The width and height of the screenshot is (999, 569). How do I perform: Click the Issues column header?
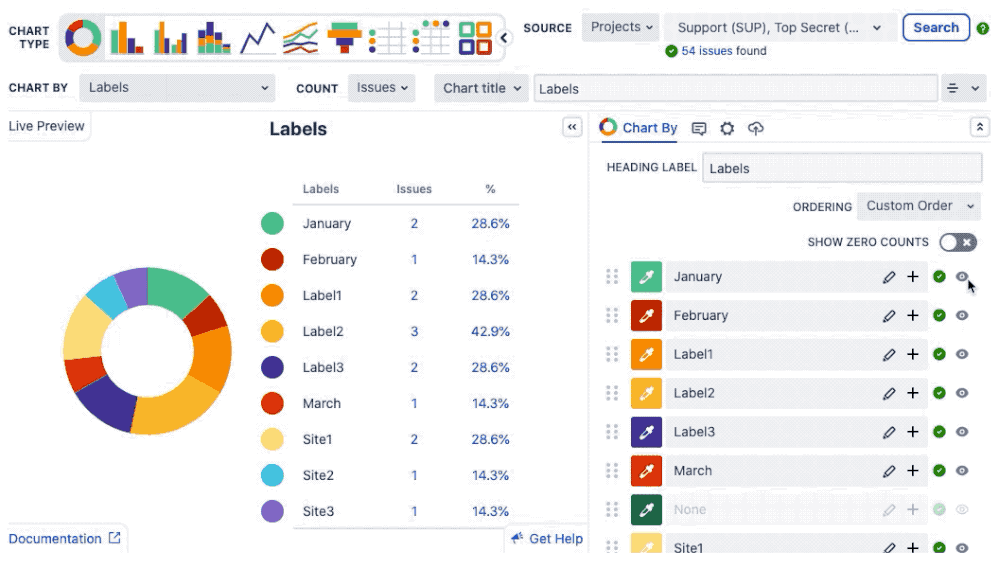coord(414,189)
